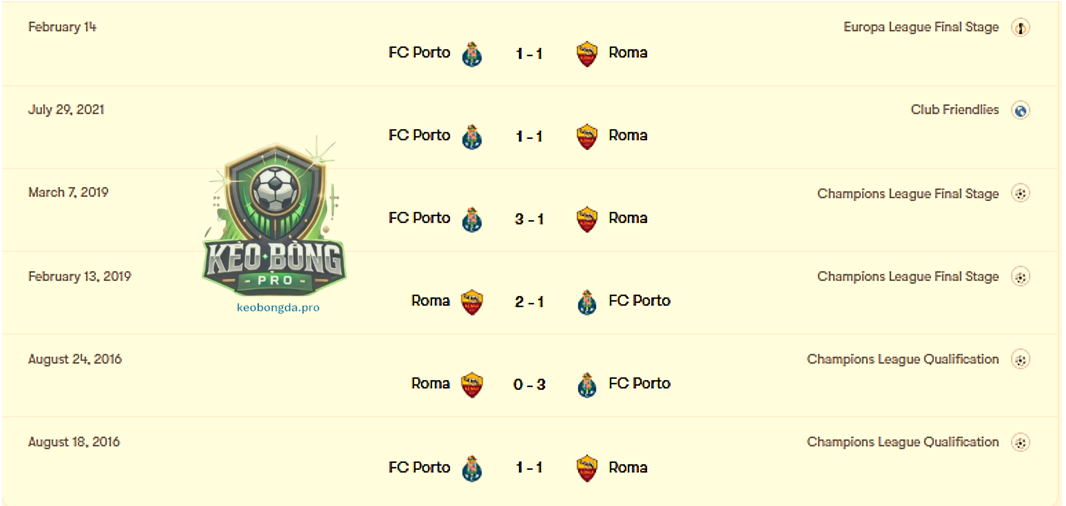Open Champions League Qualification link for August 24, 2016

903,359
